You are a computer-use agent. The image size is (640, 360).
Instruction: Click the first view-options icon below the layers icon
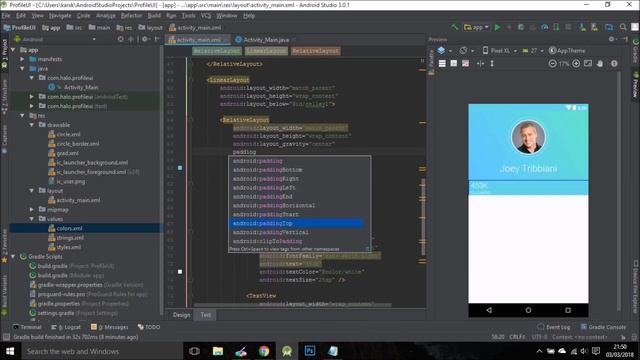pos(442,64)
